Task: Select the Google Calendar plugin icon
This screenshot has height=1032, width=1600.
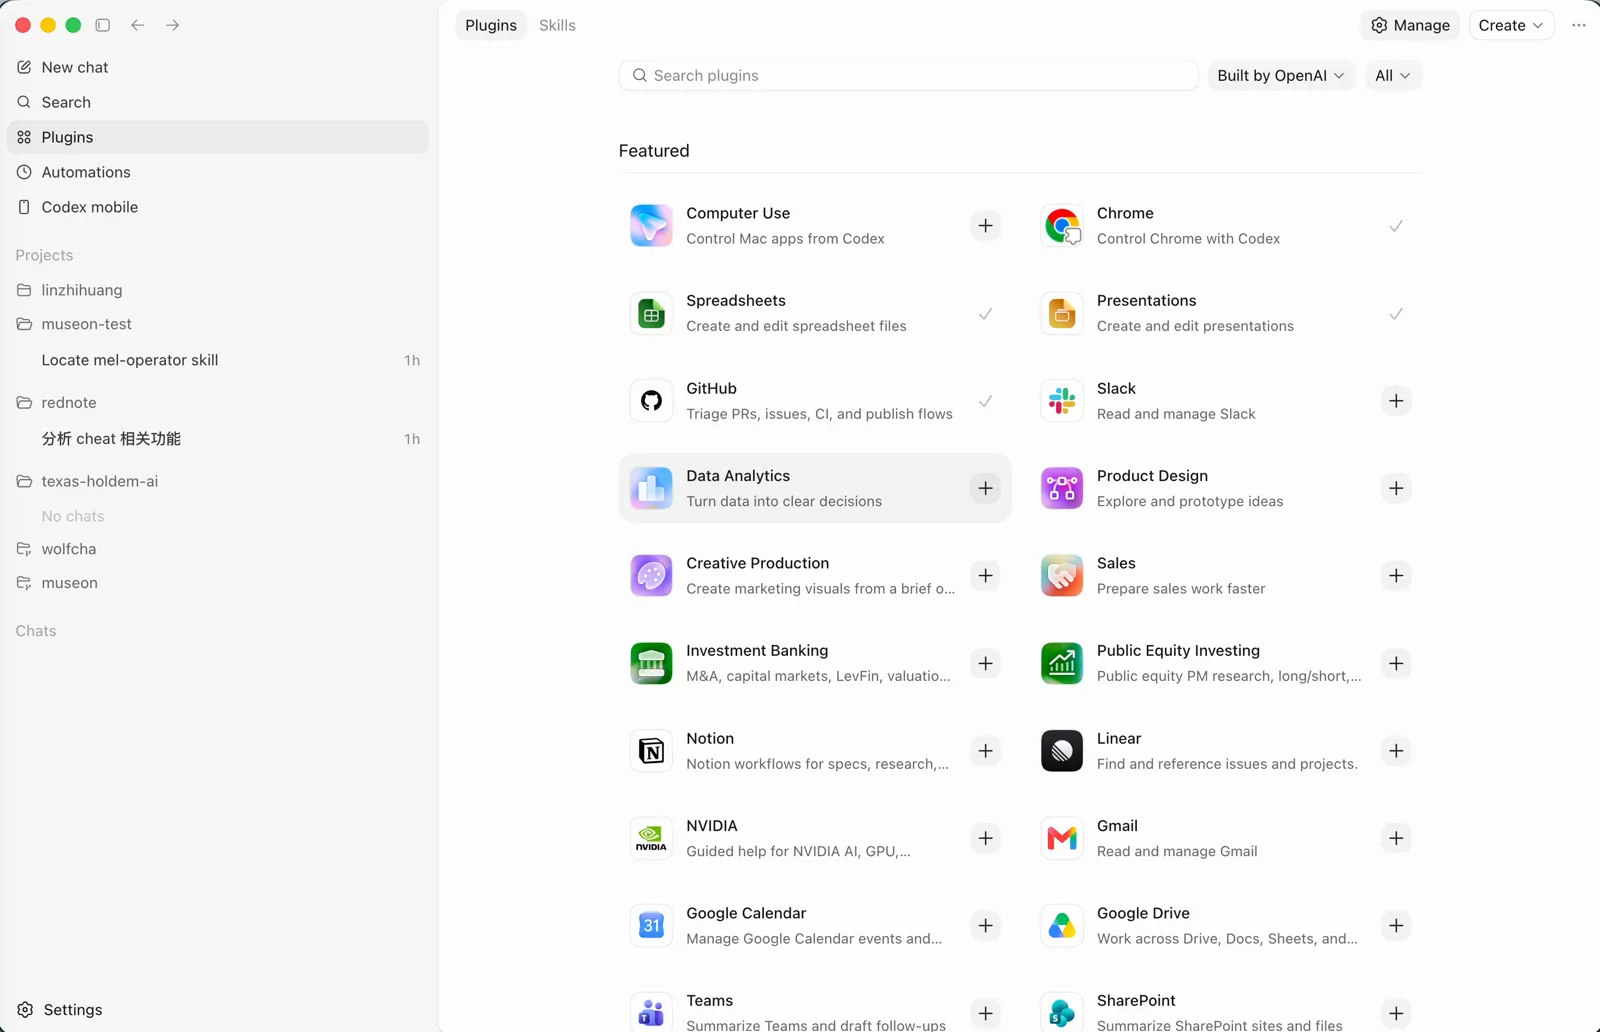Action: (651, 926)
